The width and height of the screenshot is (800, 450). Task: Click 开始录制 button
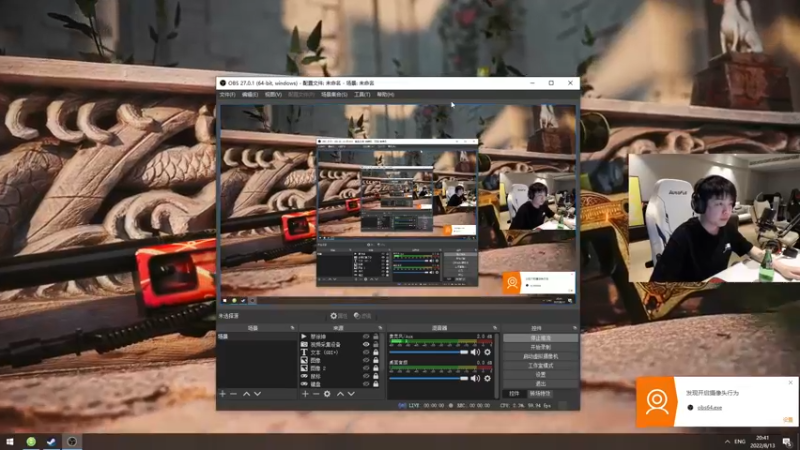pyautogui.click(x=540, y=347)
